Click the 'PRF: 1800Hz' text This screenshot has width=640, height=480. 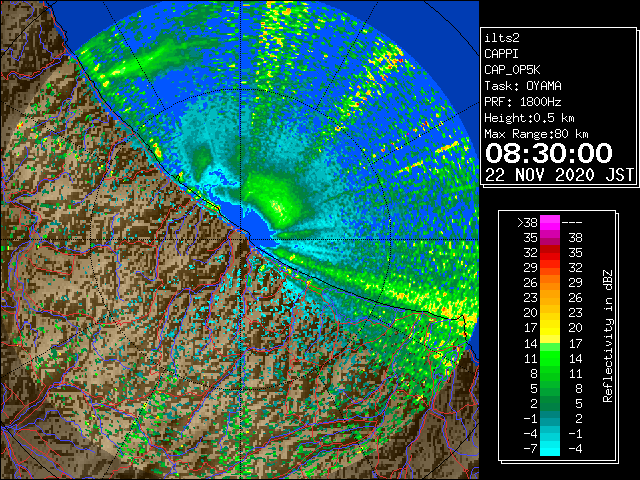(523, 102)
